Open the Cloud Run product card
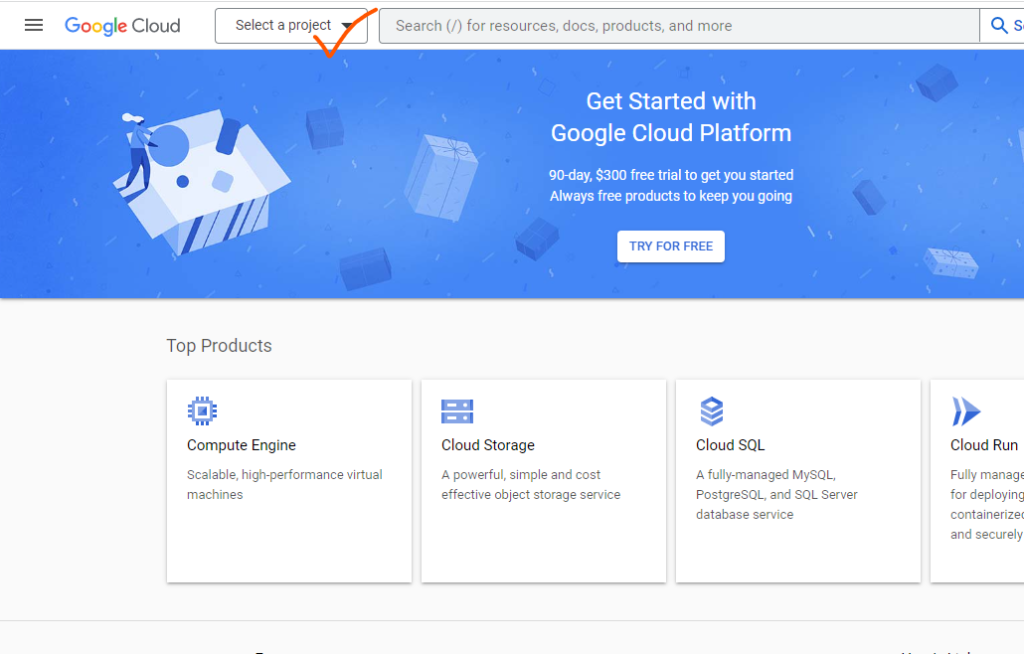Image resolution: width=1024 pixels, height=654 pixels. (x=977, y=481)
